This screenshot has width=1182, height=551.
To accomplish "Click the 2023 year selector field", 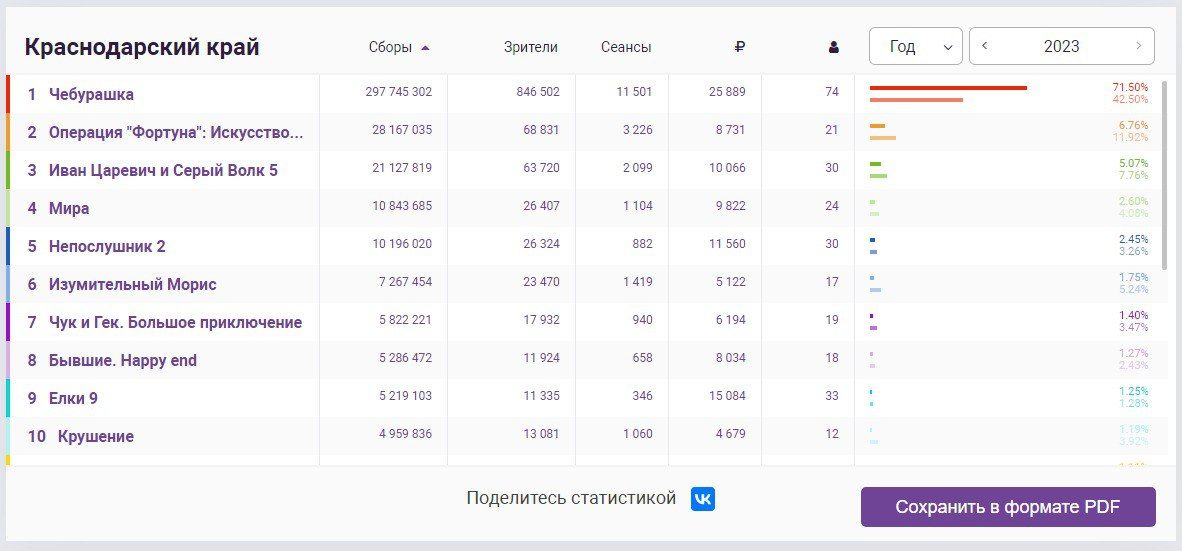I will point(1061,46).
